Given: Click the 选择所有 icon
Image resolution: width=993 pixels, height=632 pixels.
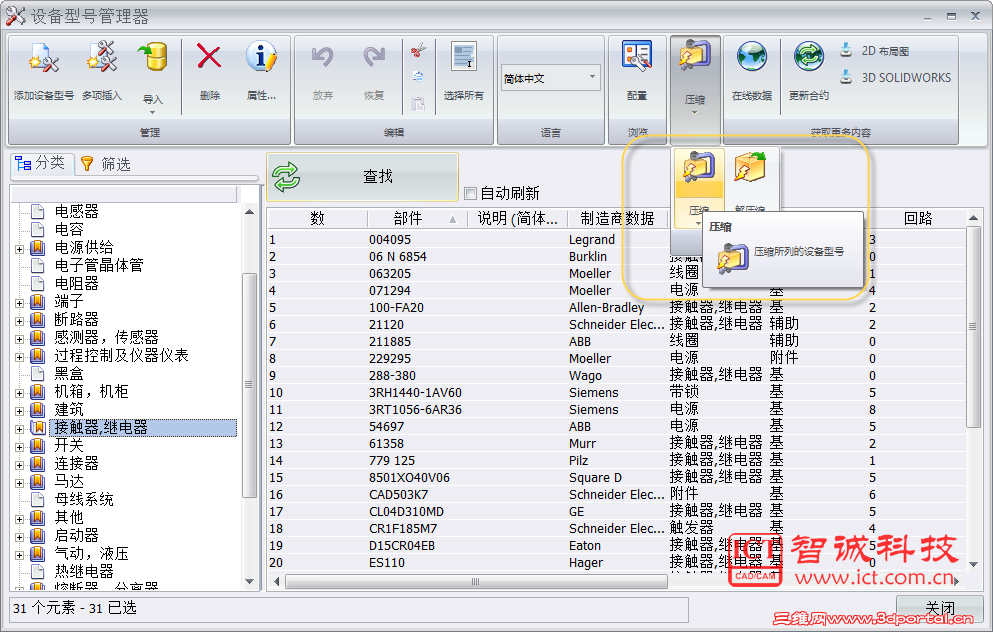Looking at the screenshot, I should 464,57.
